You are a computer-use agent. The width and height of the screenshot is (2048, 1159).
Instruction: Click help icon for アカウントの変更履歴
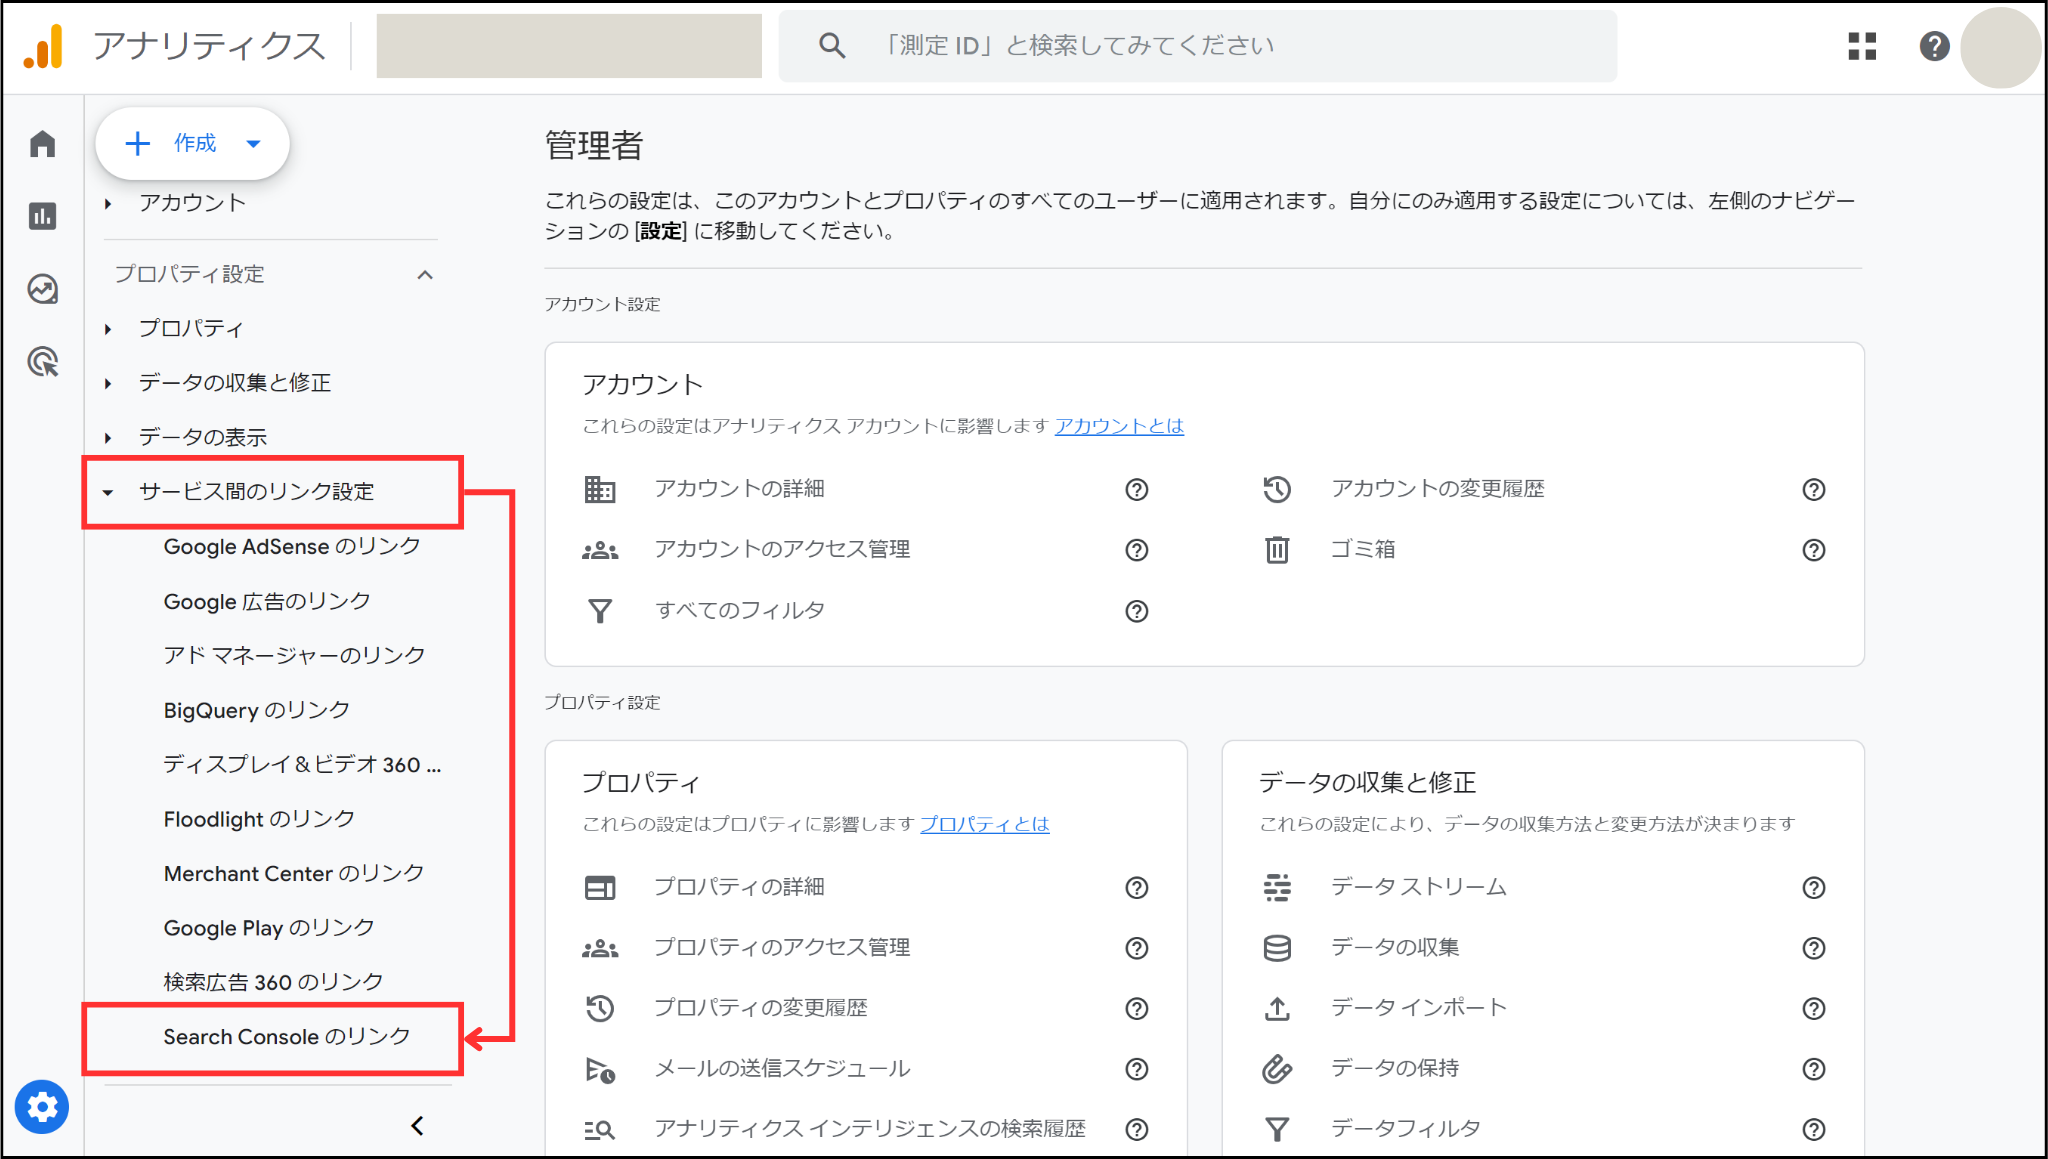click(1814, 489)
